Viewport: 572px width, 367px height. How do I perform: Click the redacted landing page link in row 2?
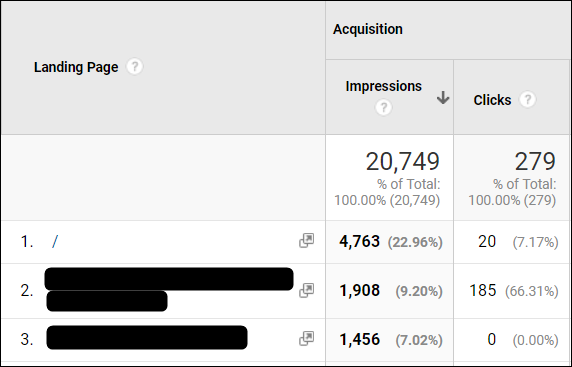(169, 289)
